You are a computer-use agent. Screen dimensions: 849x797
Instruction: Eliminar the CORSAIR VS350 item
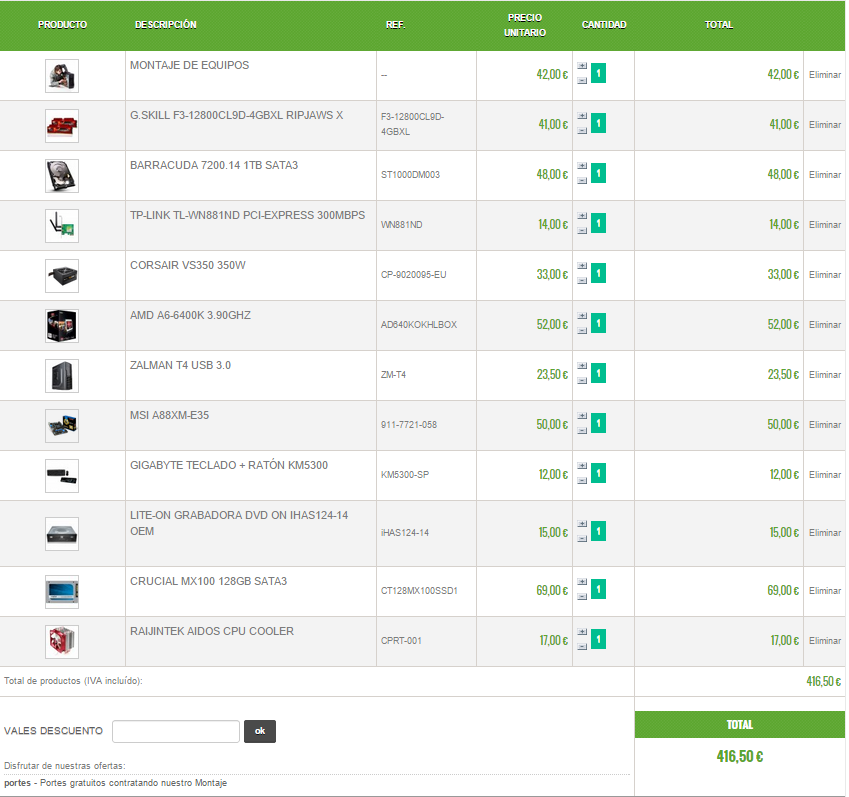click(x=825, y=275)
